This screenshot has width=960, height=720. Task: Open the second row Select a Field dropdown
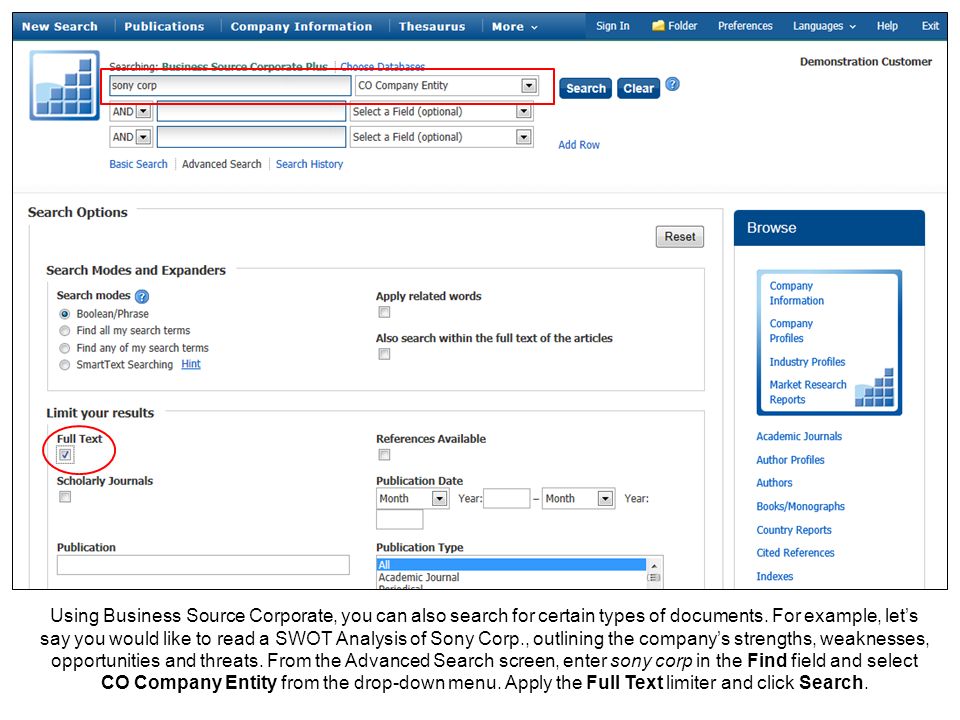(x=523, y=111)
